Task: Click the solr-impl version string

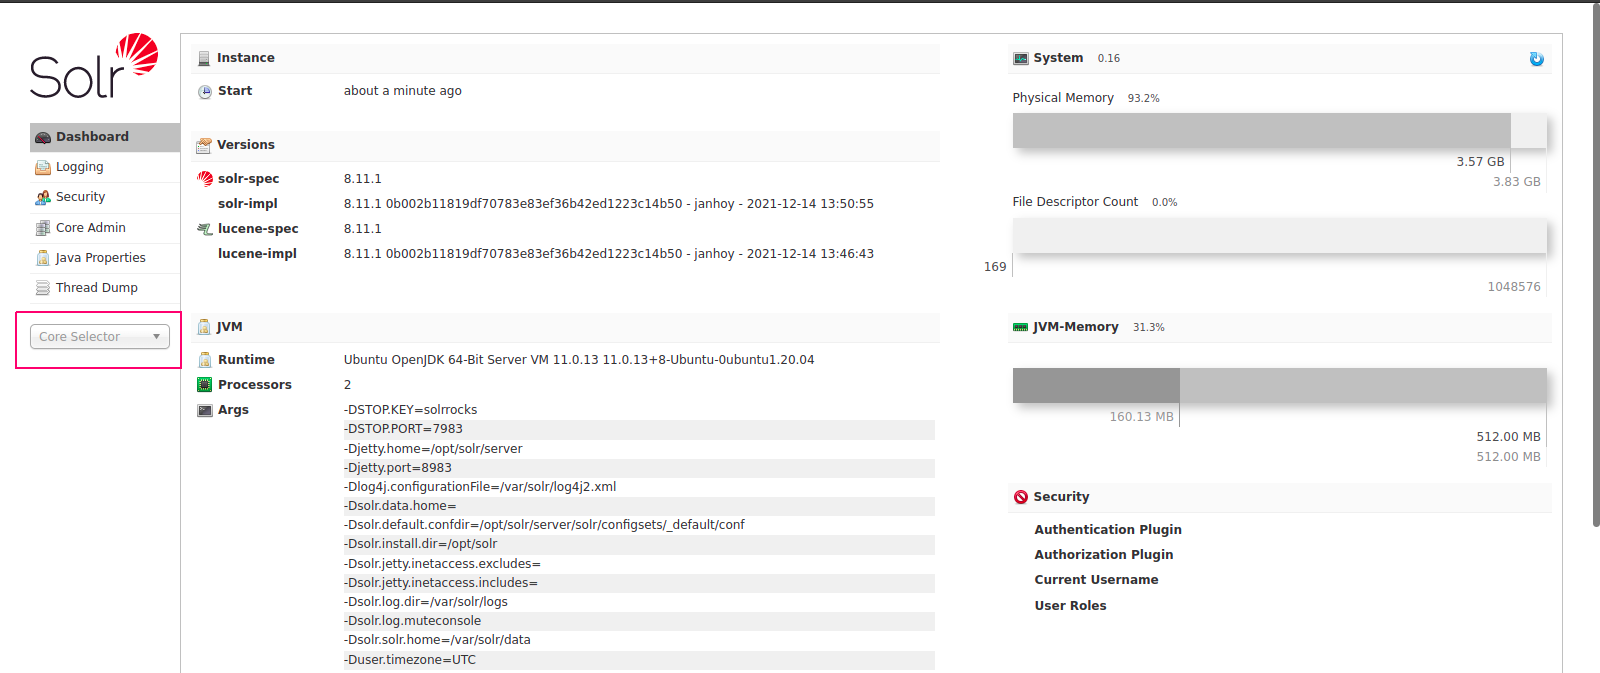Action: [x=609, y=204]
